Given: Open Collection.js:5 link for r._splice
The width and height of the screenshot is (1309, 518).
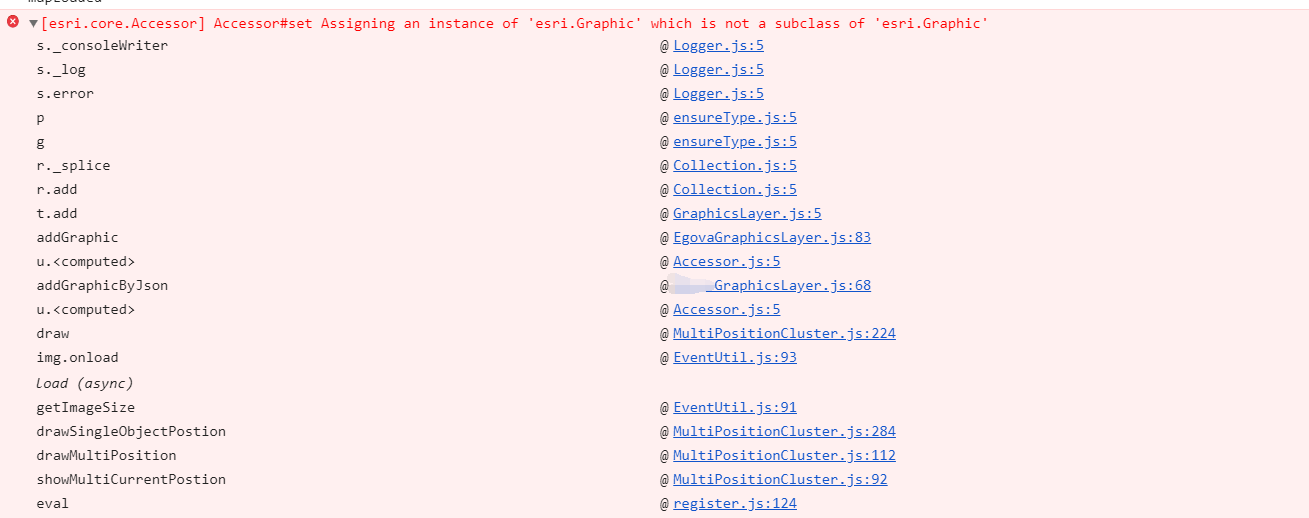Looking at the screenshot, I should (x=734, y=165).
